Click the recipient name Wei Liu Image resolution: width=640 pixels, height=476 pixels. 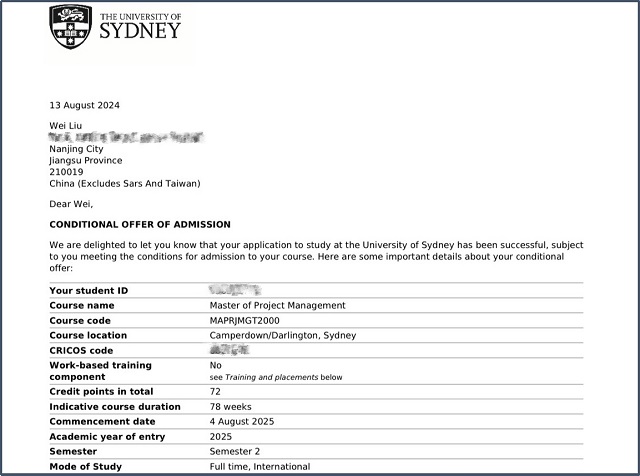[66, 125]
